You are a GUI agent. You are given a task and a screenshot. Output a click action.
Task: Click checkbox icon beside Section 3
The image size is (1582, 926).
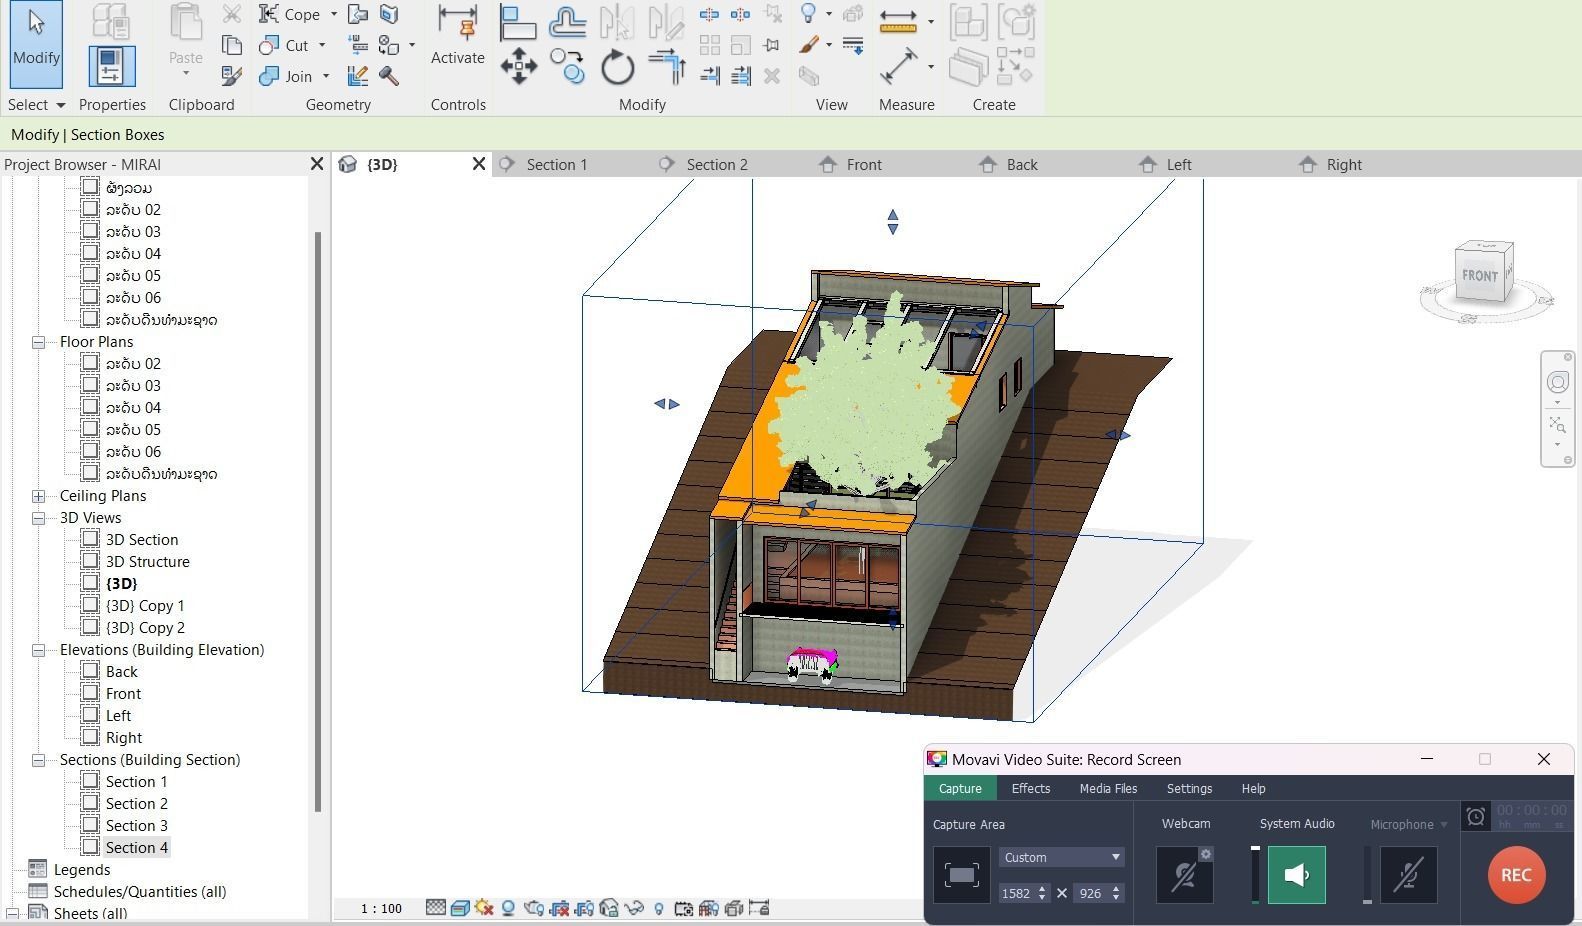(x=90, y=825)
